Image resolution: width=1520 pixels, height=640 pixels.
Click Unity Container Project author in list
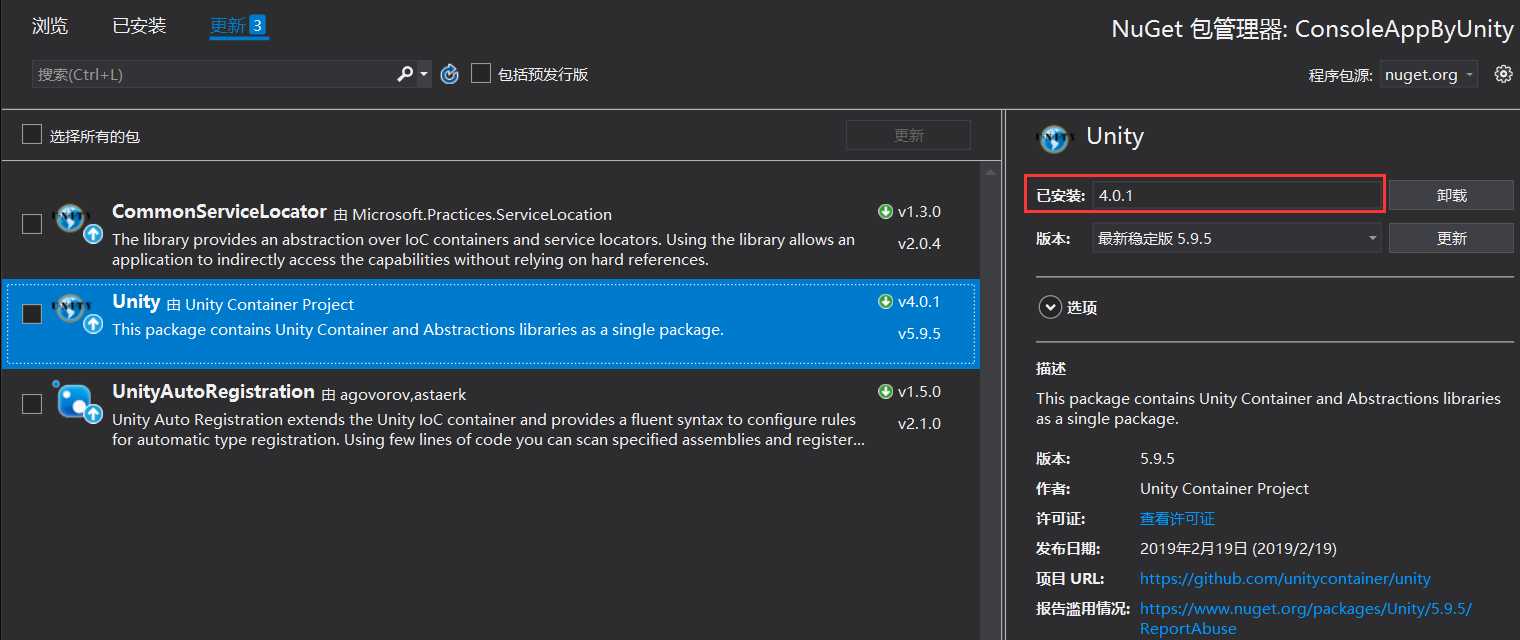click(x=269, y=304)
